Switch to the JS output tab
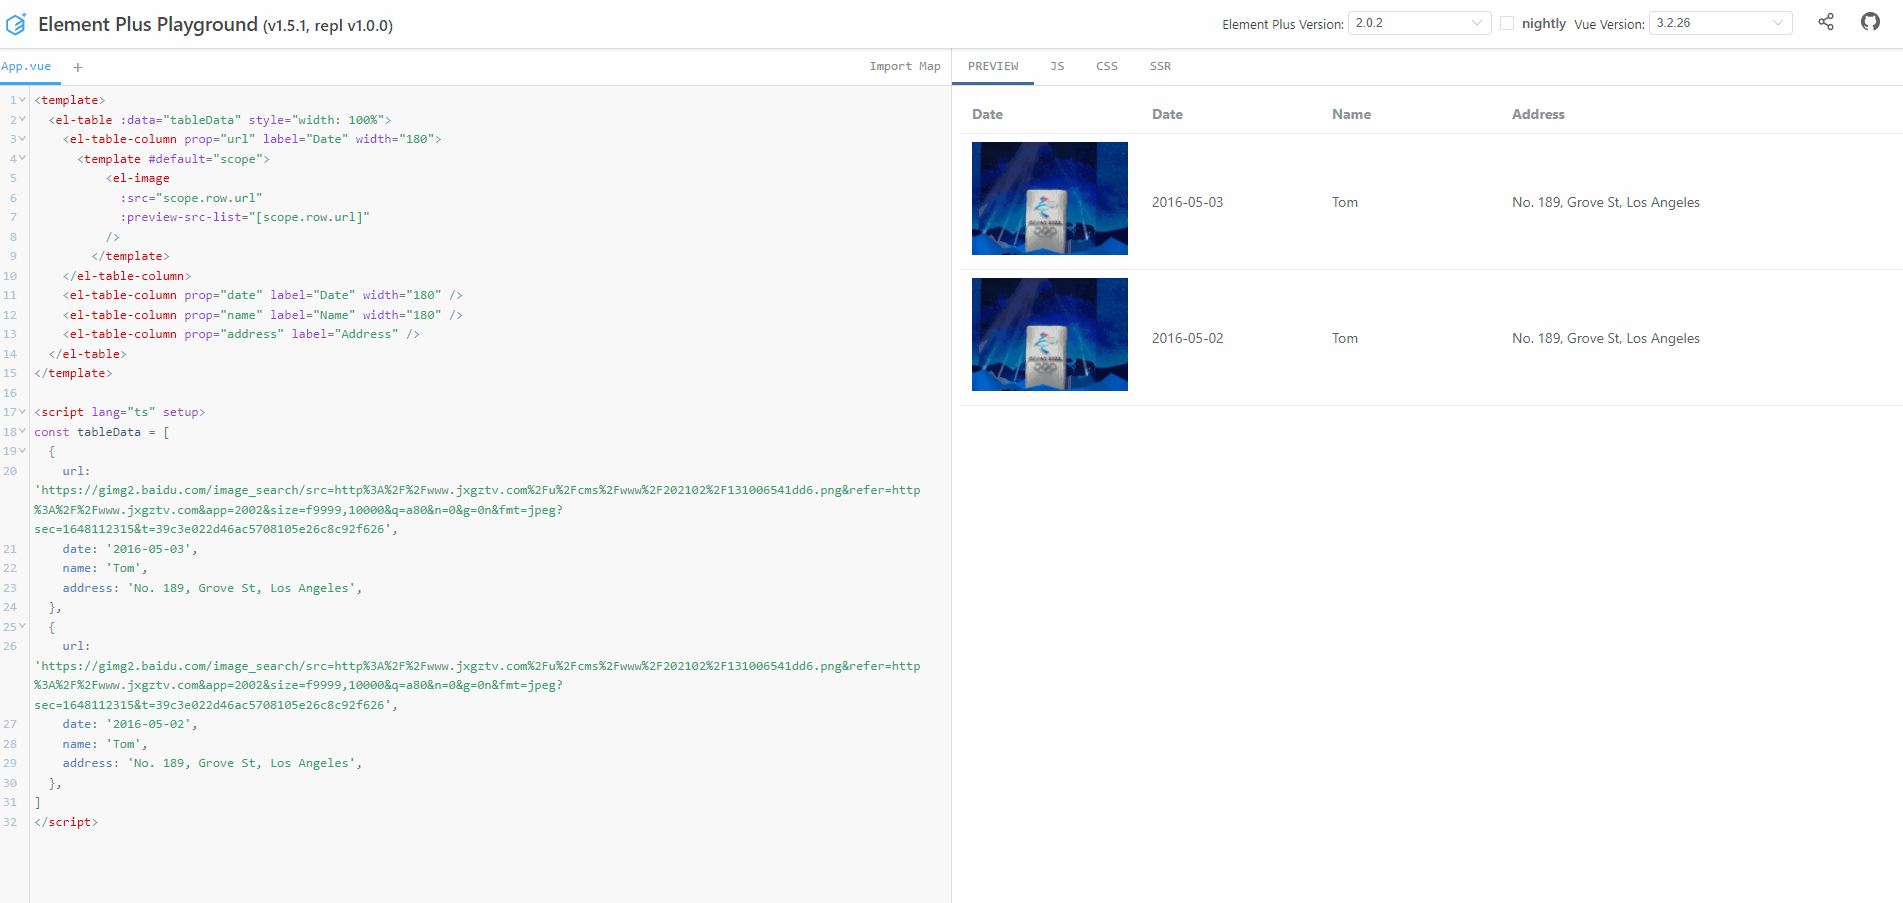The image size is (1903, 903). (1057, 67)
